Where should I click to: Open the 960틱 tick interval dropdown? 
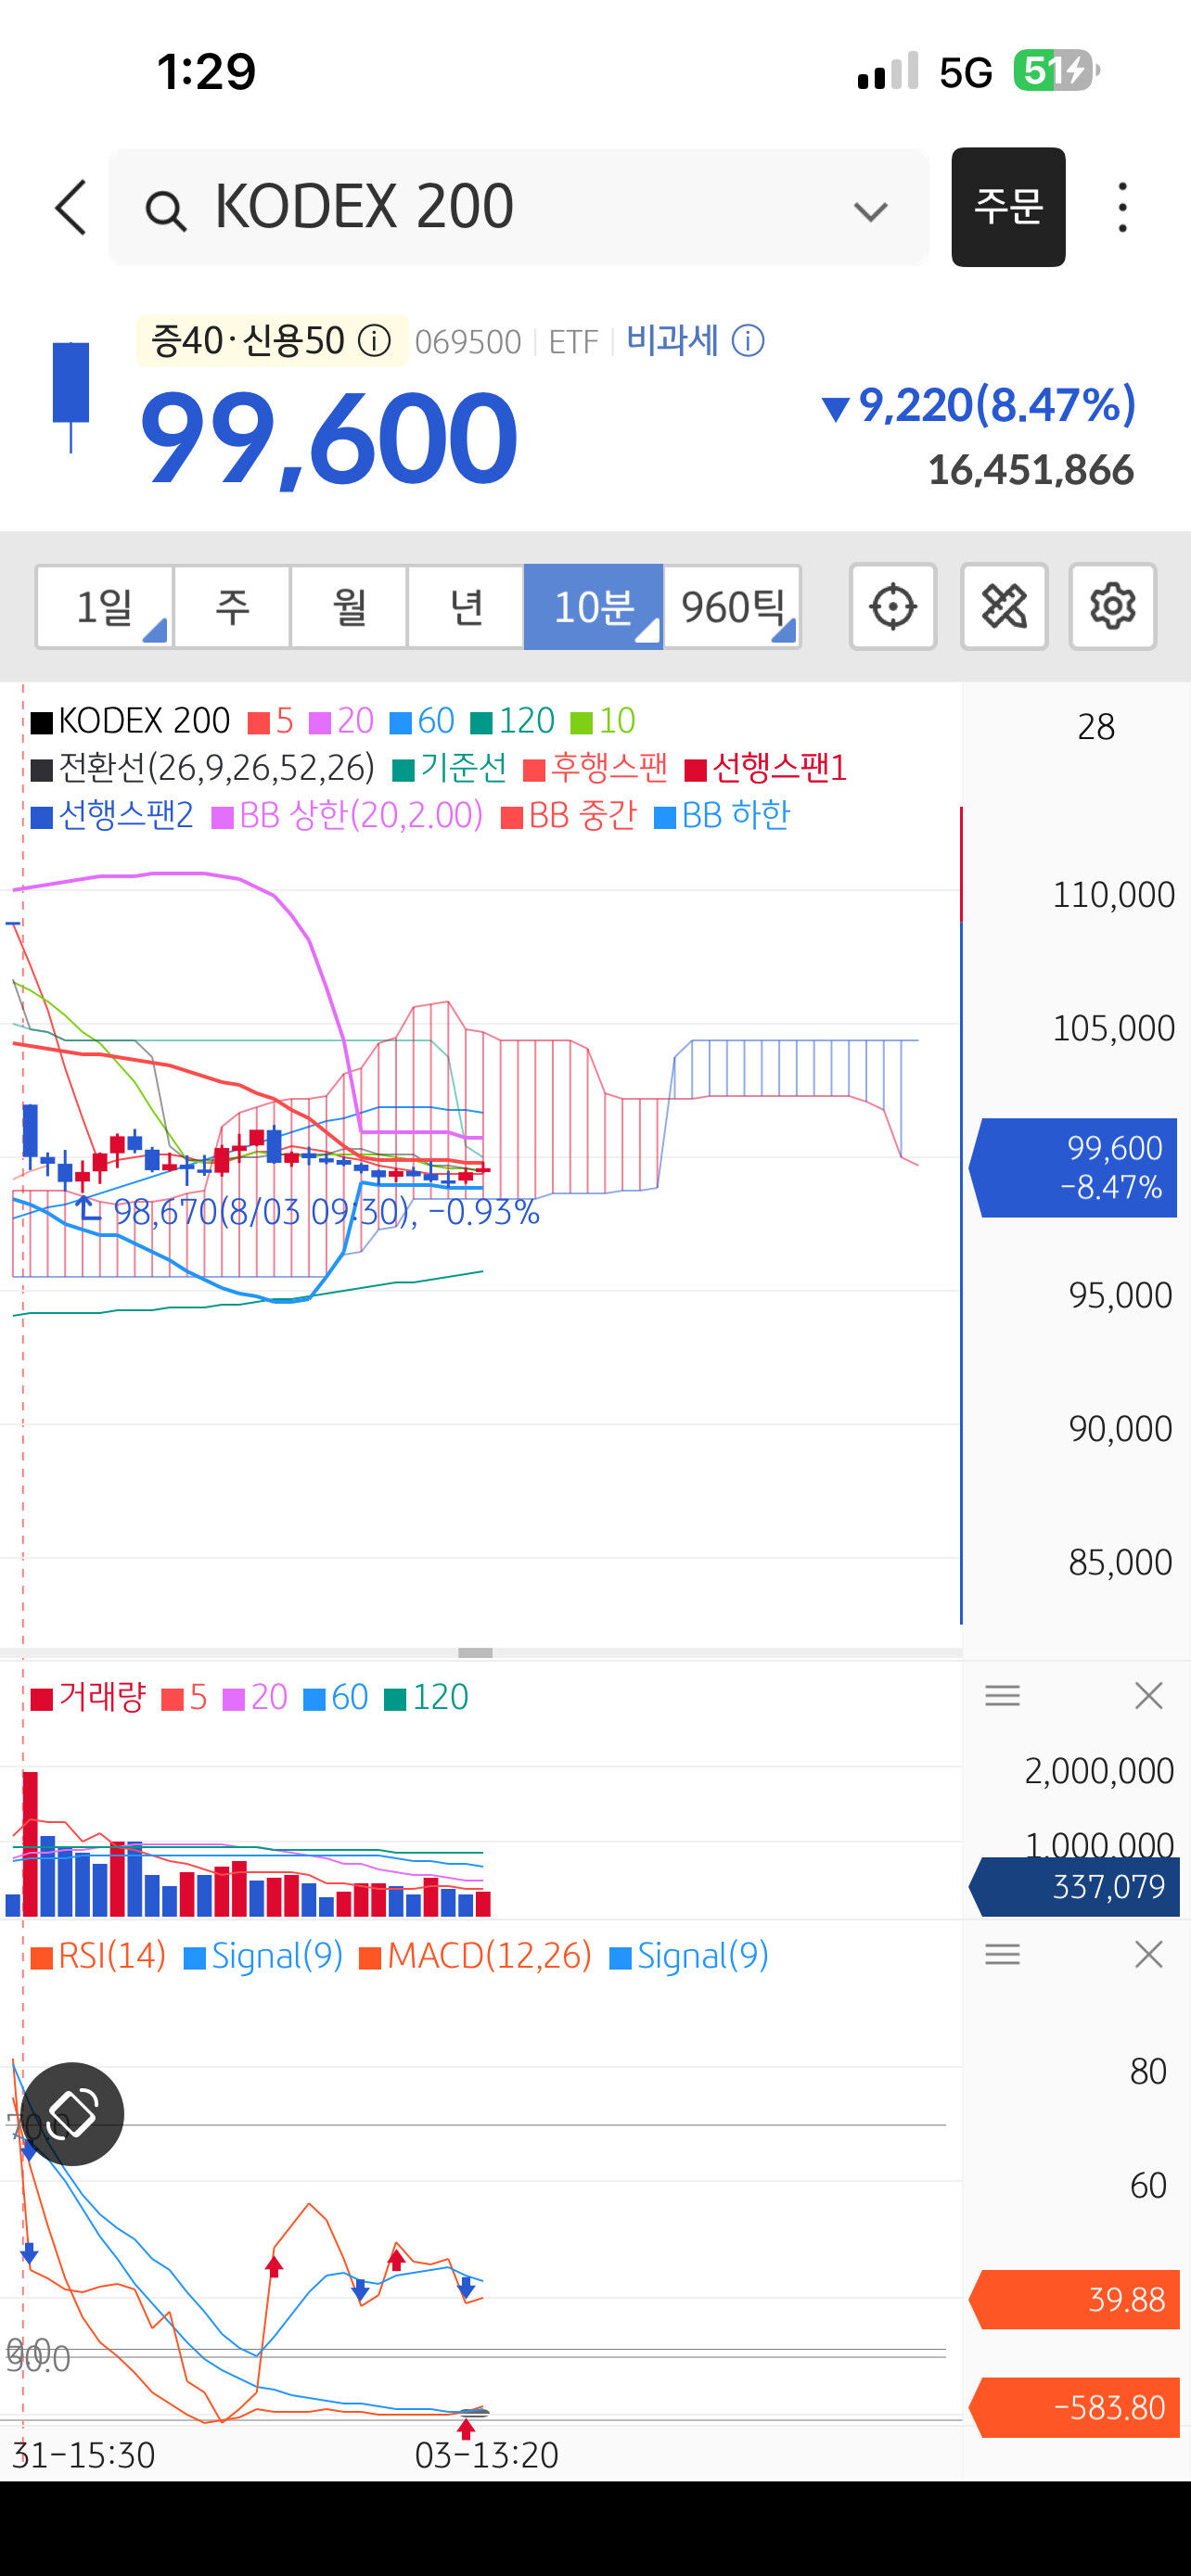[732, 607]
